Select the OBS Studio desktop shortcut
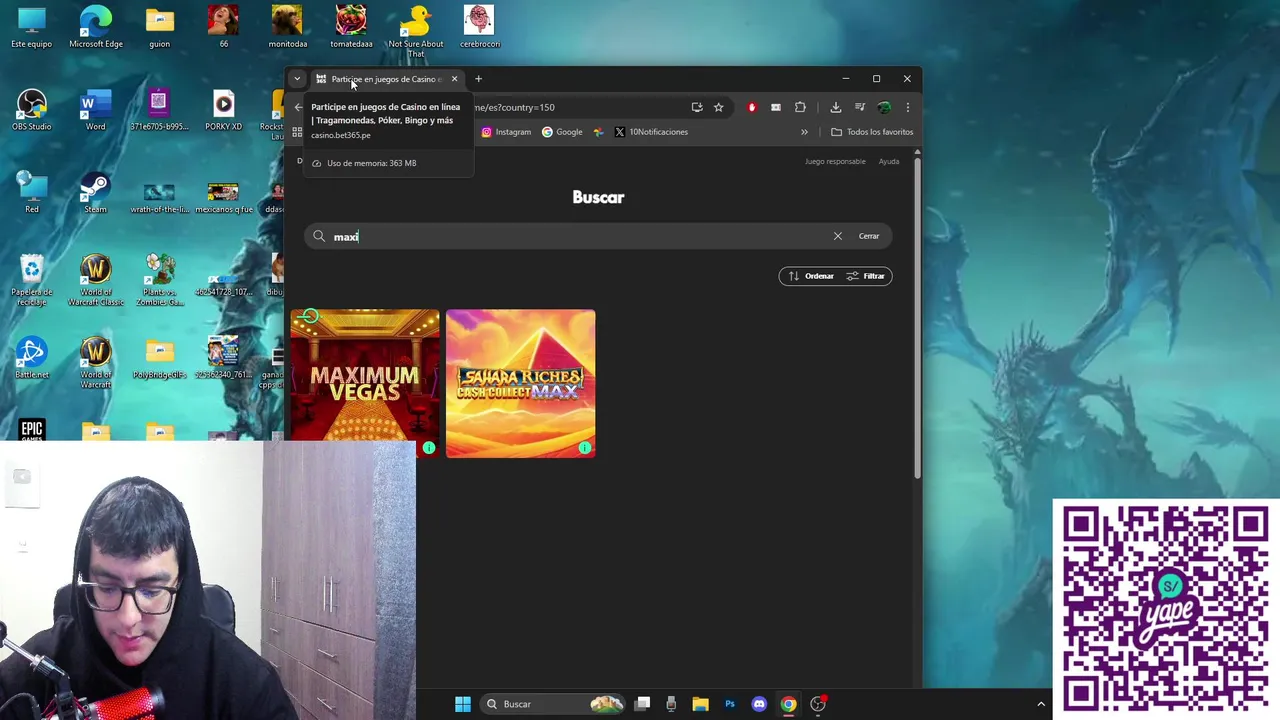The image size is (1280, 720). pos(32,110)
